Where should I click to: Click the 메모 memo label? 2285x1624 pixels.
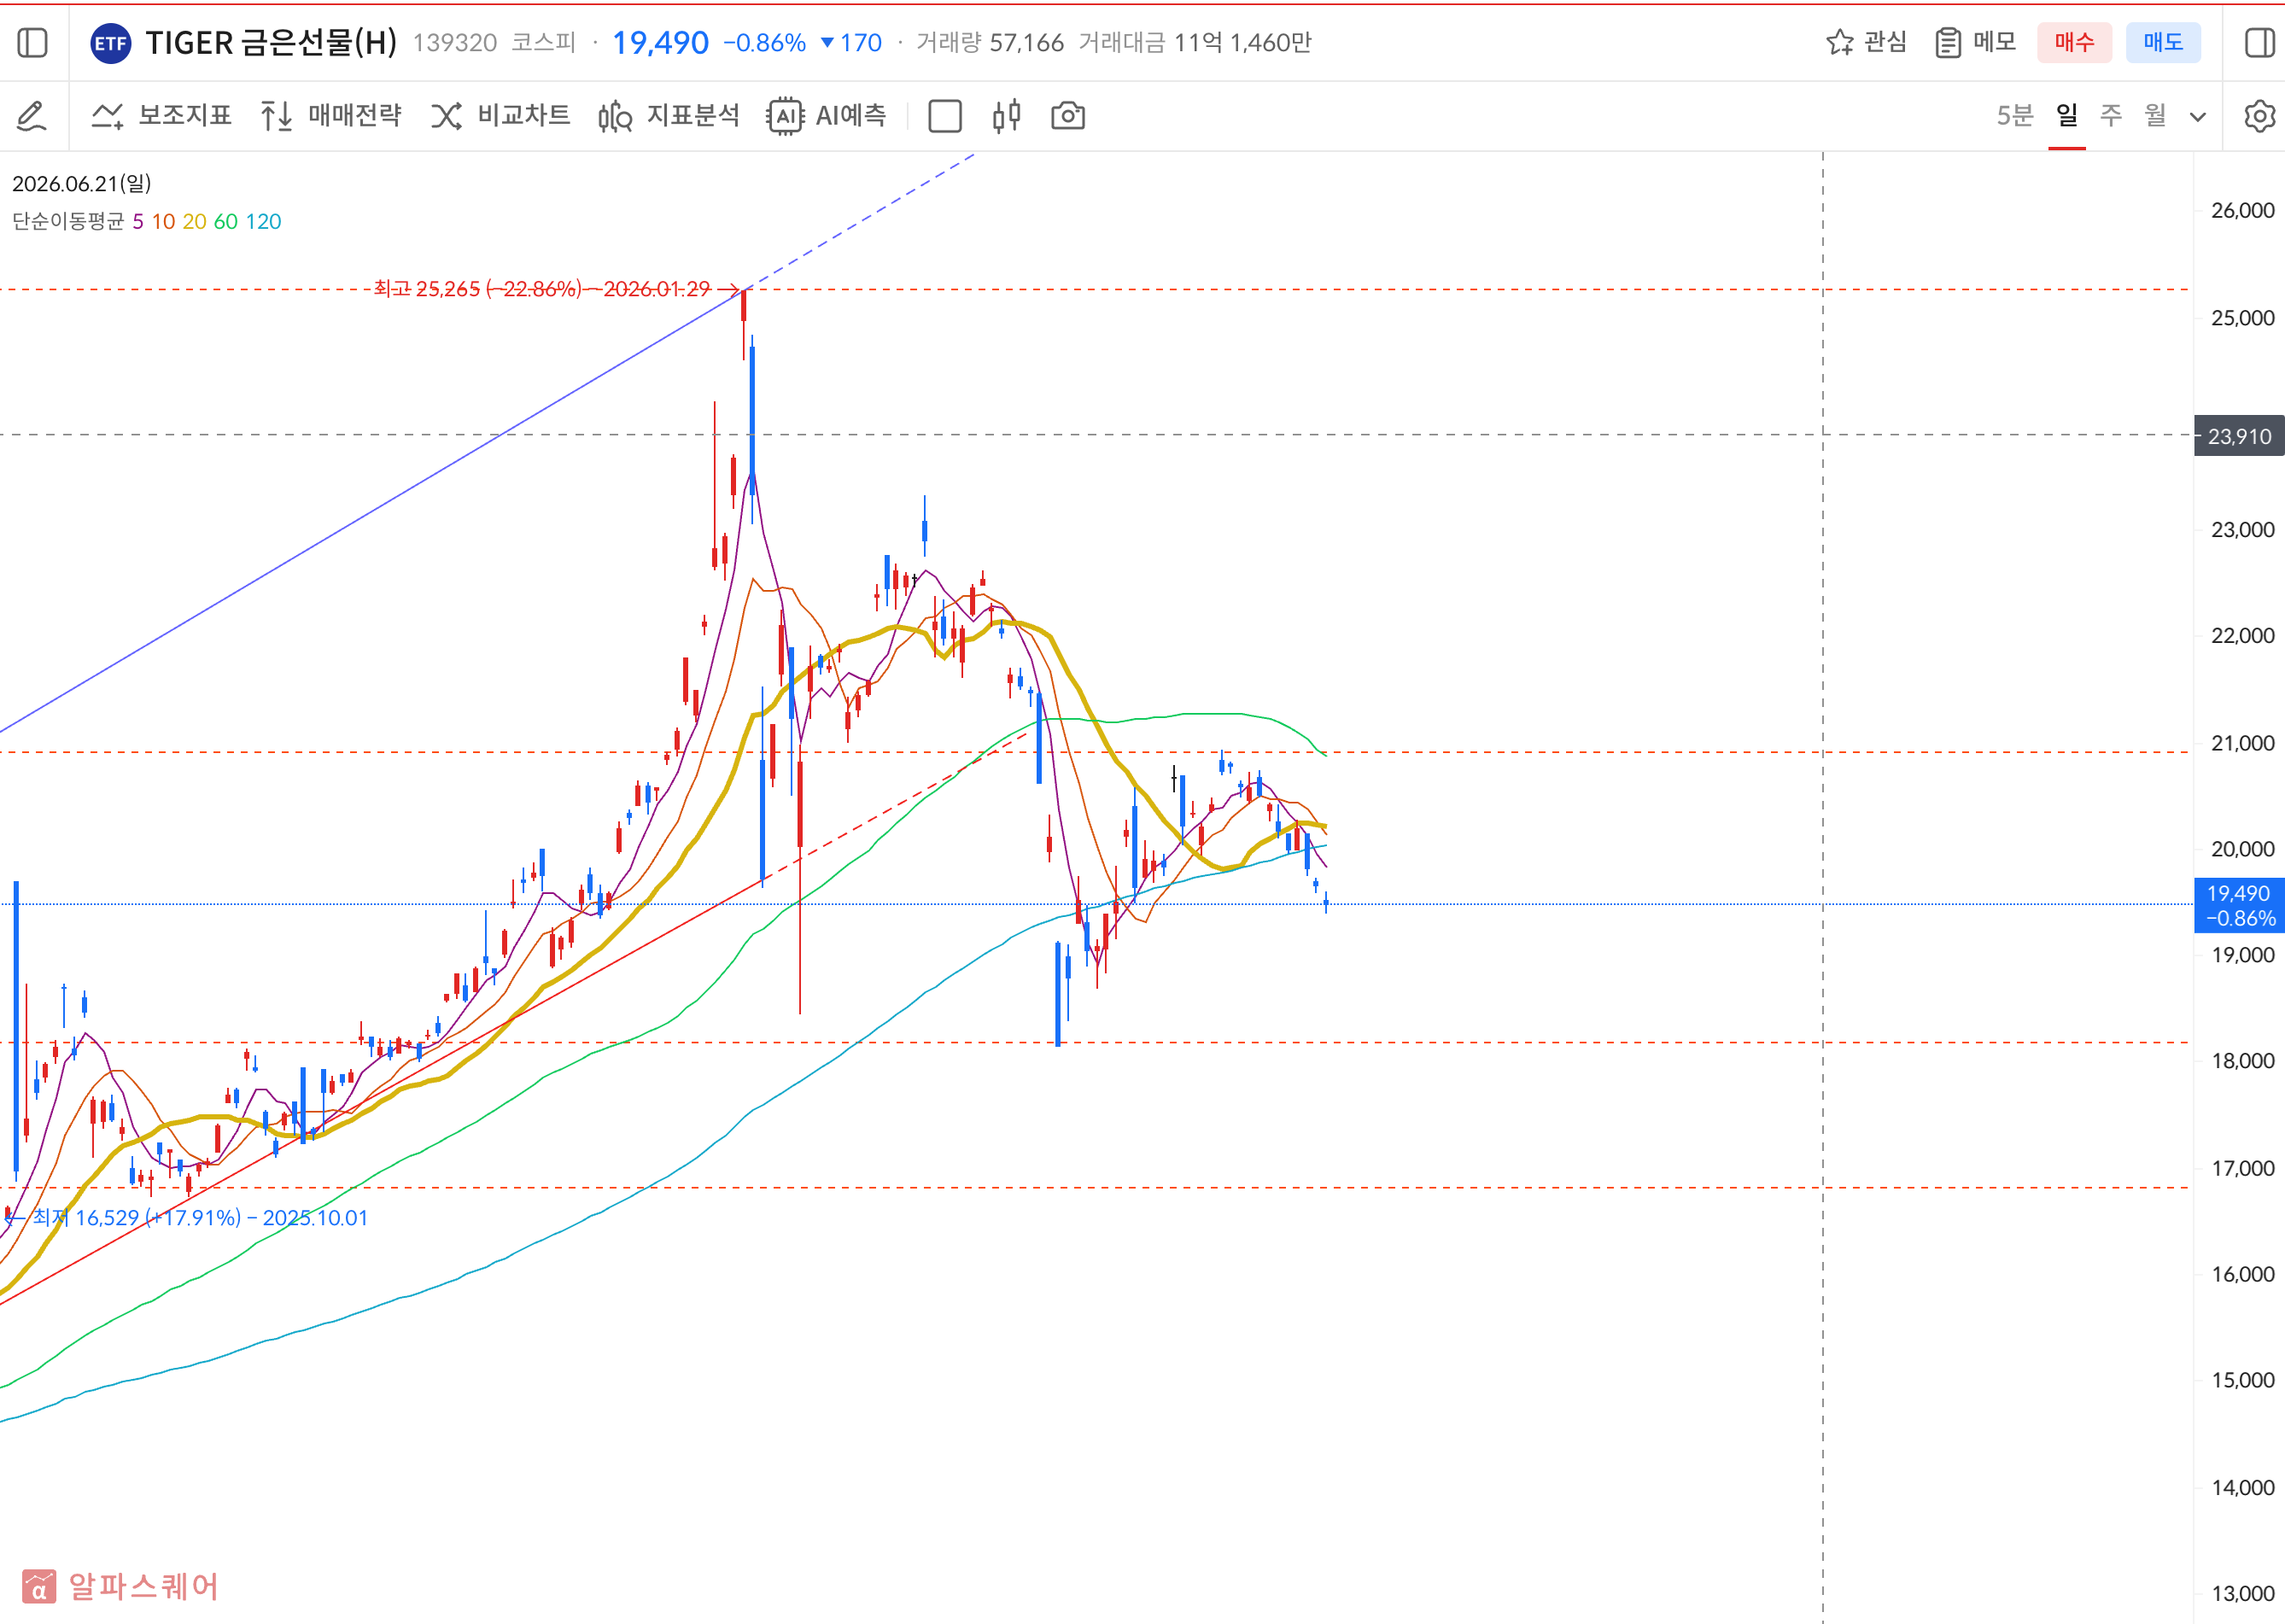click(1994, 42)
